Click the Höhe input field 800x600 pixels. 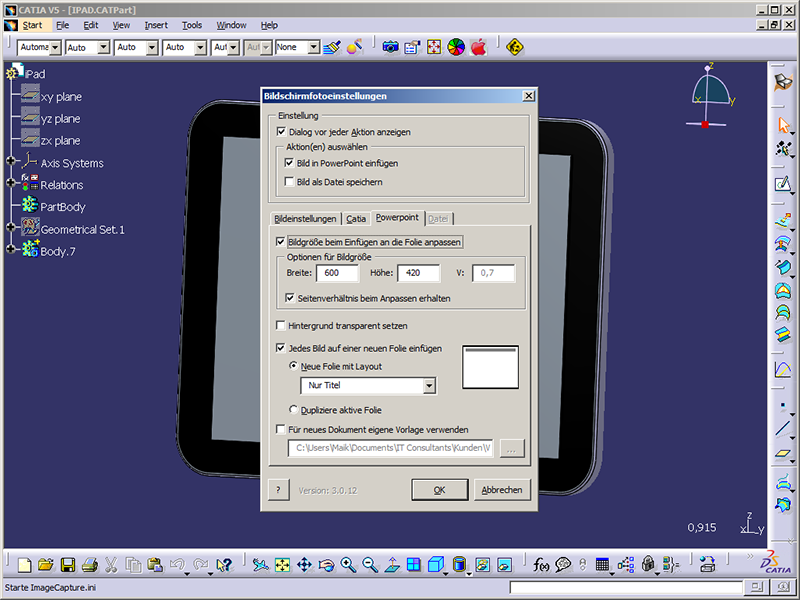pos(418,273)
